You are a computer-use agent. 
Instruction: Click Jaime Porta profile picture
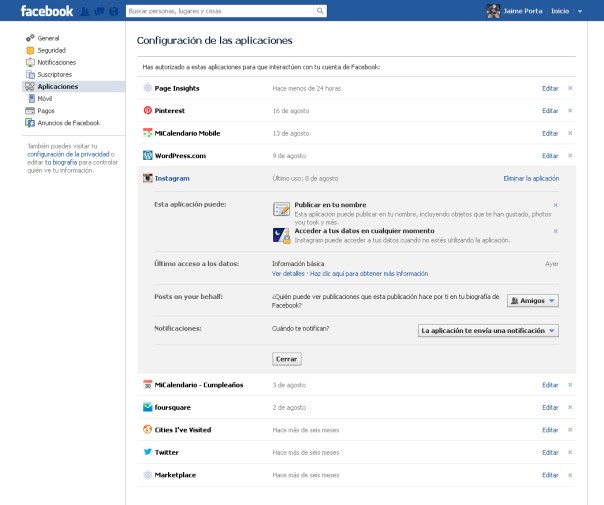coord(493,11)
